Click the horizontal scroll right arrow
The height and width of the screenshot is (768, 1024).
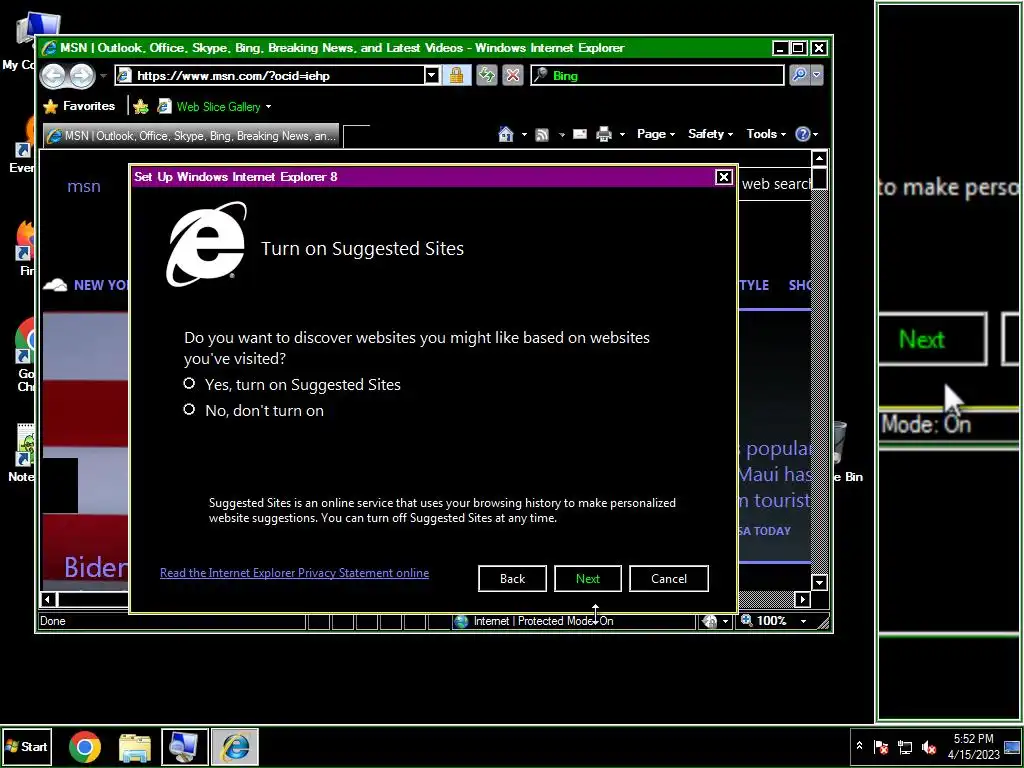pos(803,598)
